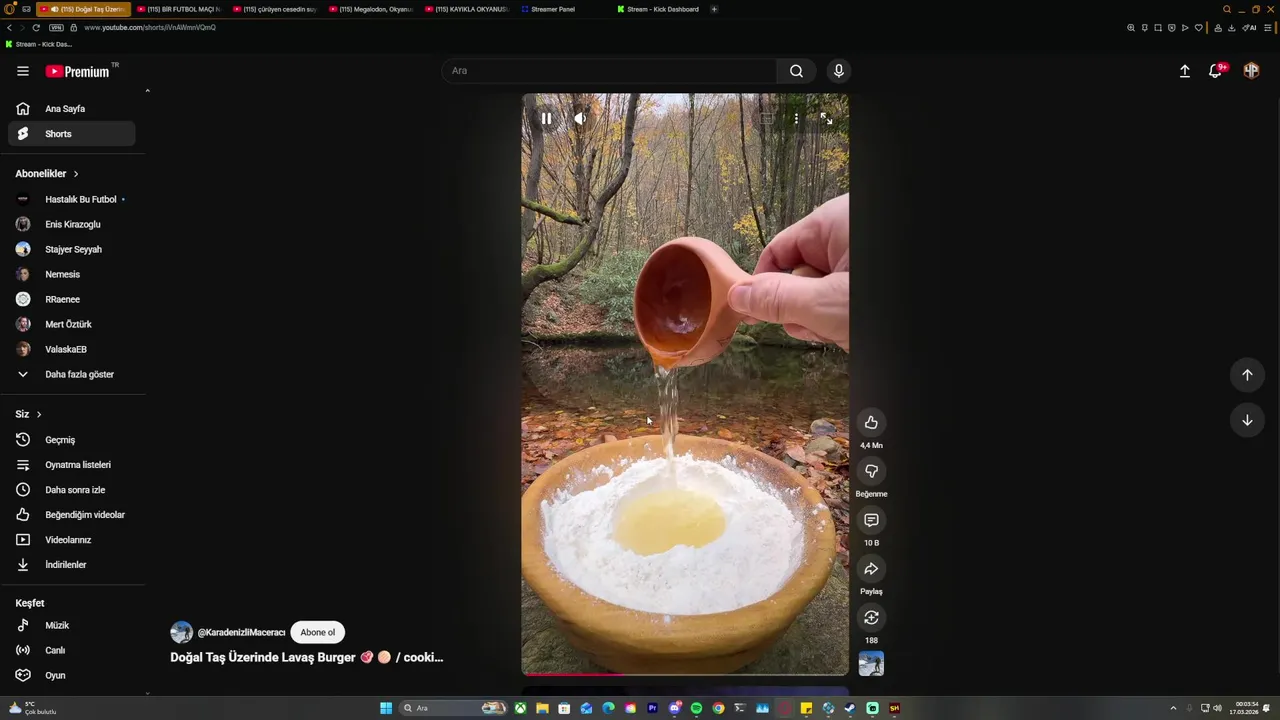Pause the playing Short

(546, 118)
